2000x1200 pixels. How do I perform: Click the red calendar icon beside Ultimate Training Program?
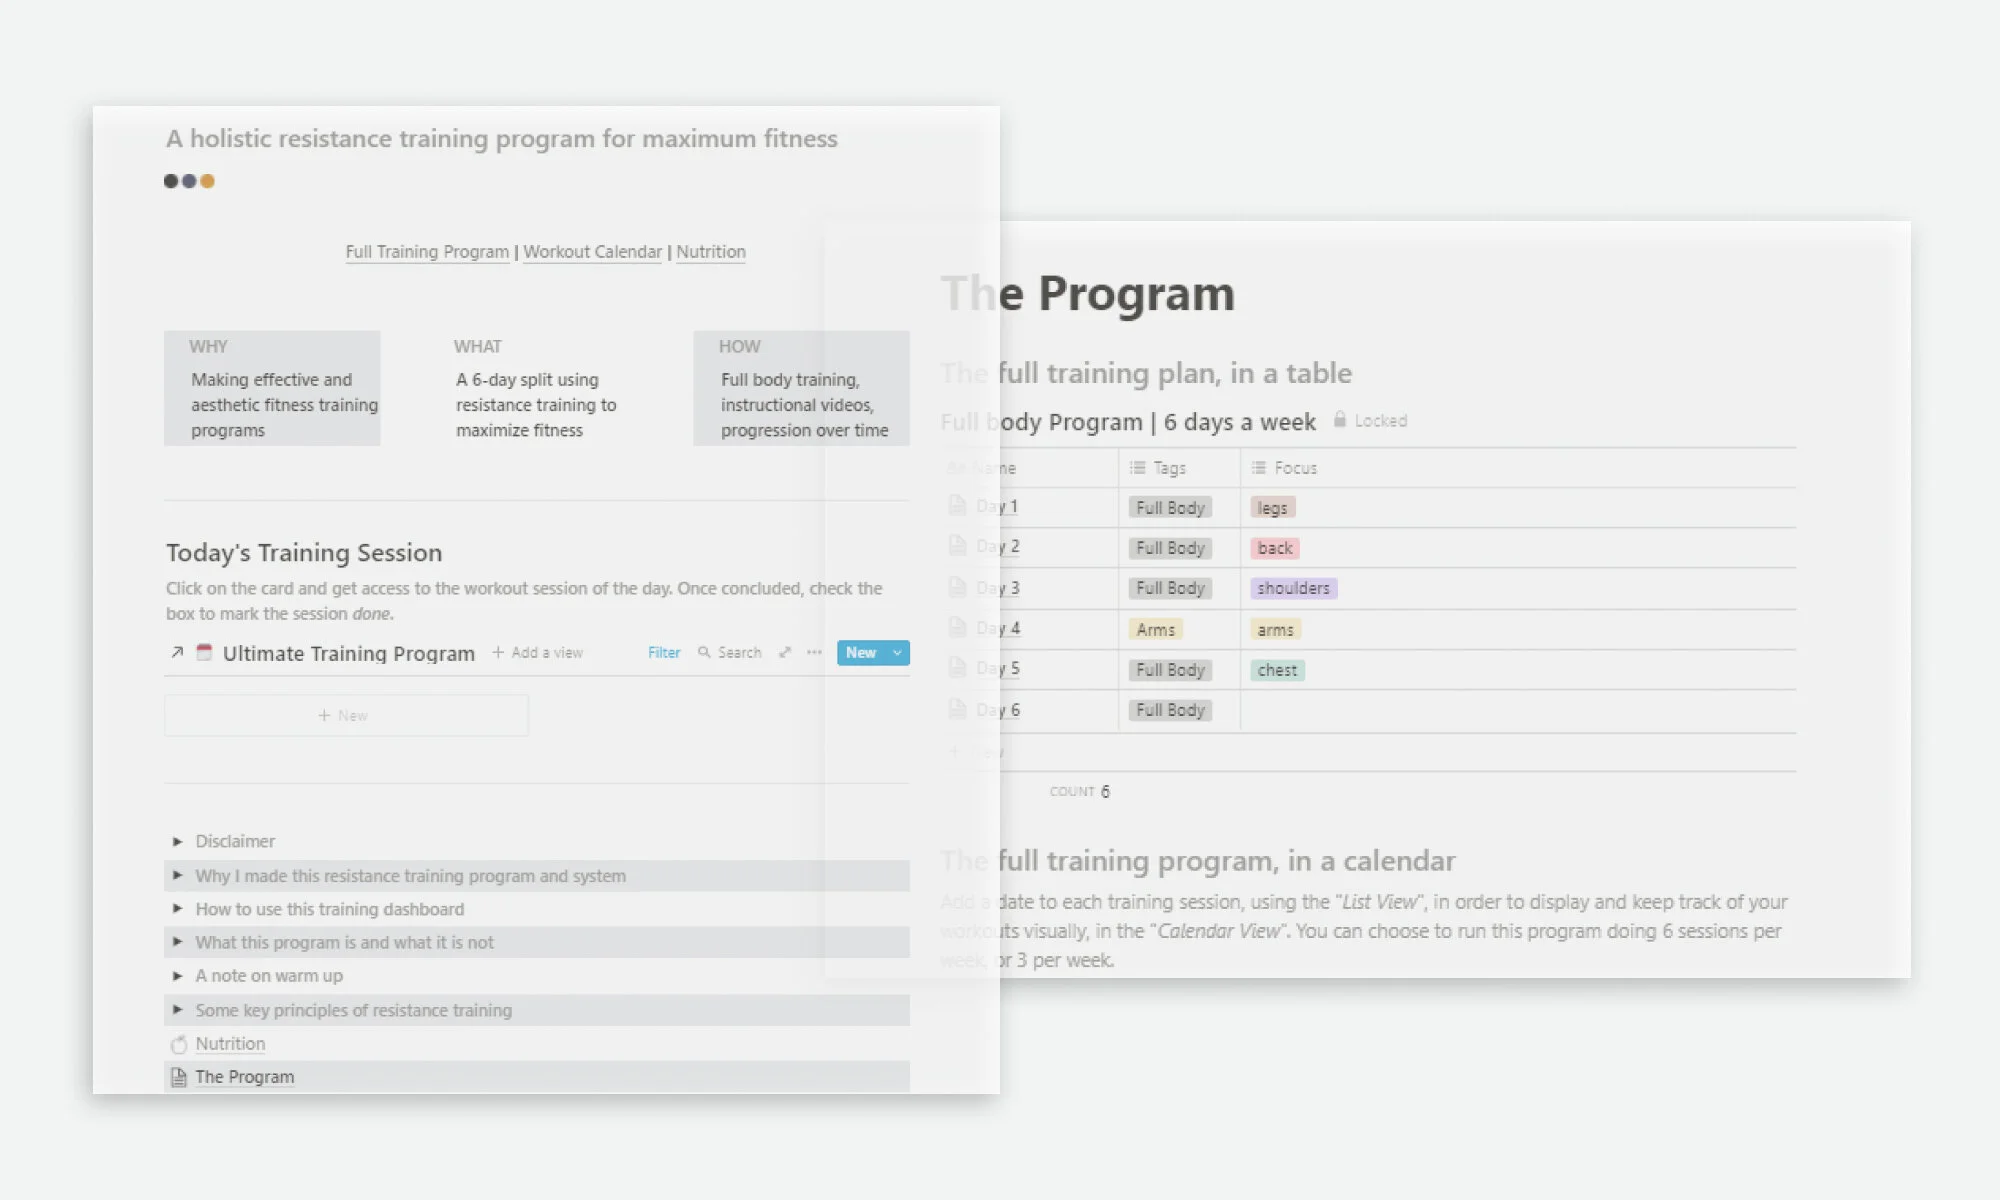[x=204, y=652]
